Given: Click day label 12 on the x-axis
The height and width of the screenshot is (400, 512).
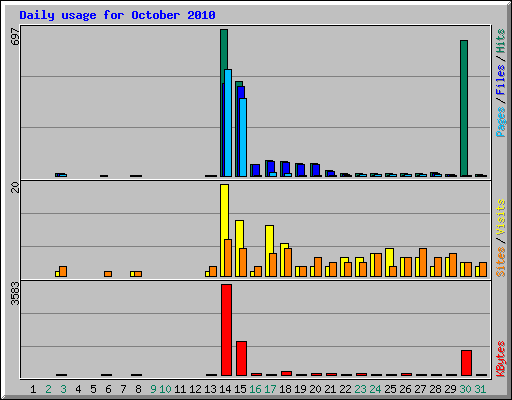Looking at the screenshot, I should 195,389.
